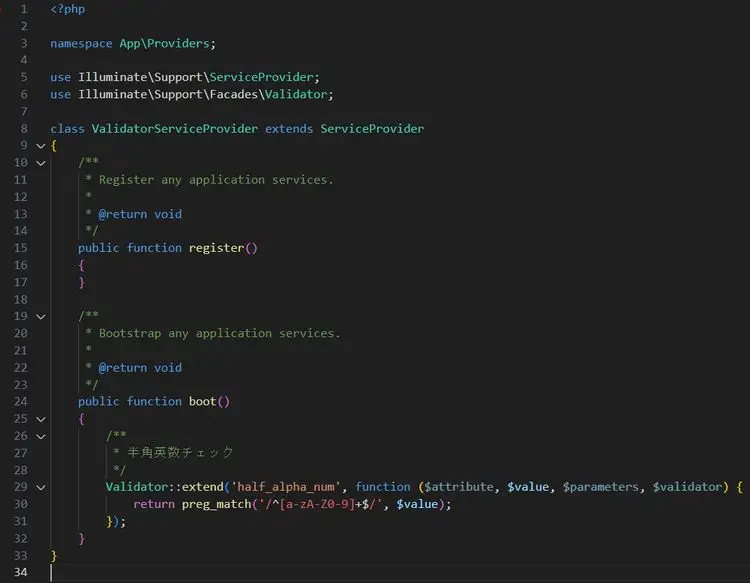Click 'extend' method call on line 29

(x=202, y=487)
